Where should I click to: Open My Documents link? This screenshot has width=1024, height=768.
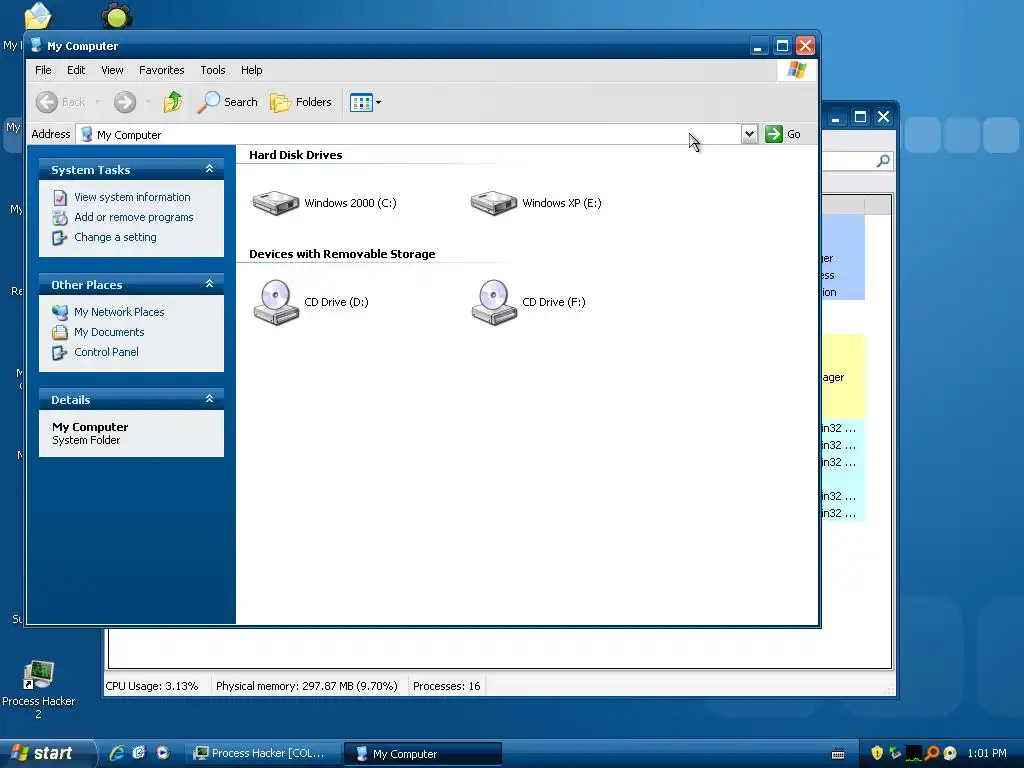pos(109,332)
